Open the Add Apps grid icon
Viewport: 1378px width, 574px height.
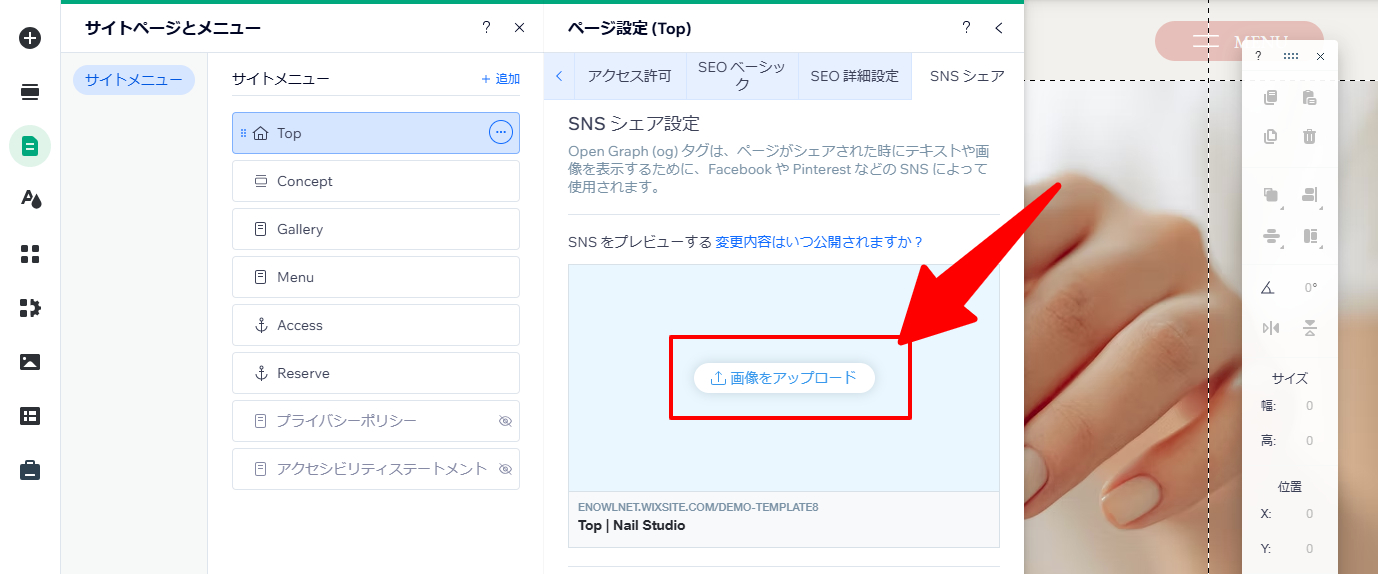tap(30, 254)
